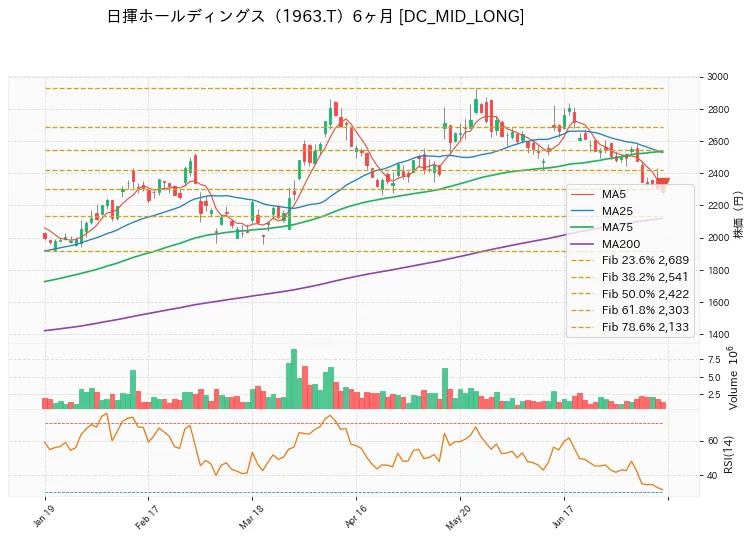Click the tallest green volume bar

tap(294, 379)
